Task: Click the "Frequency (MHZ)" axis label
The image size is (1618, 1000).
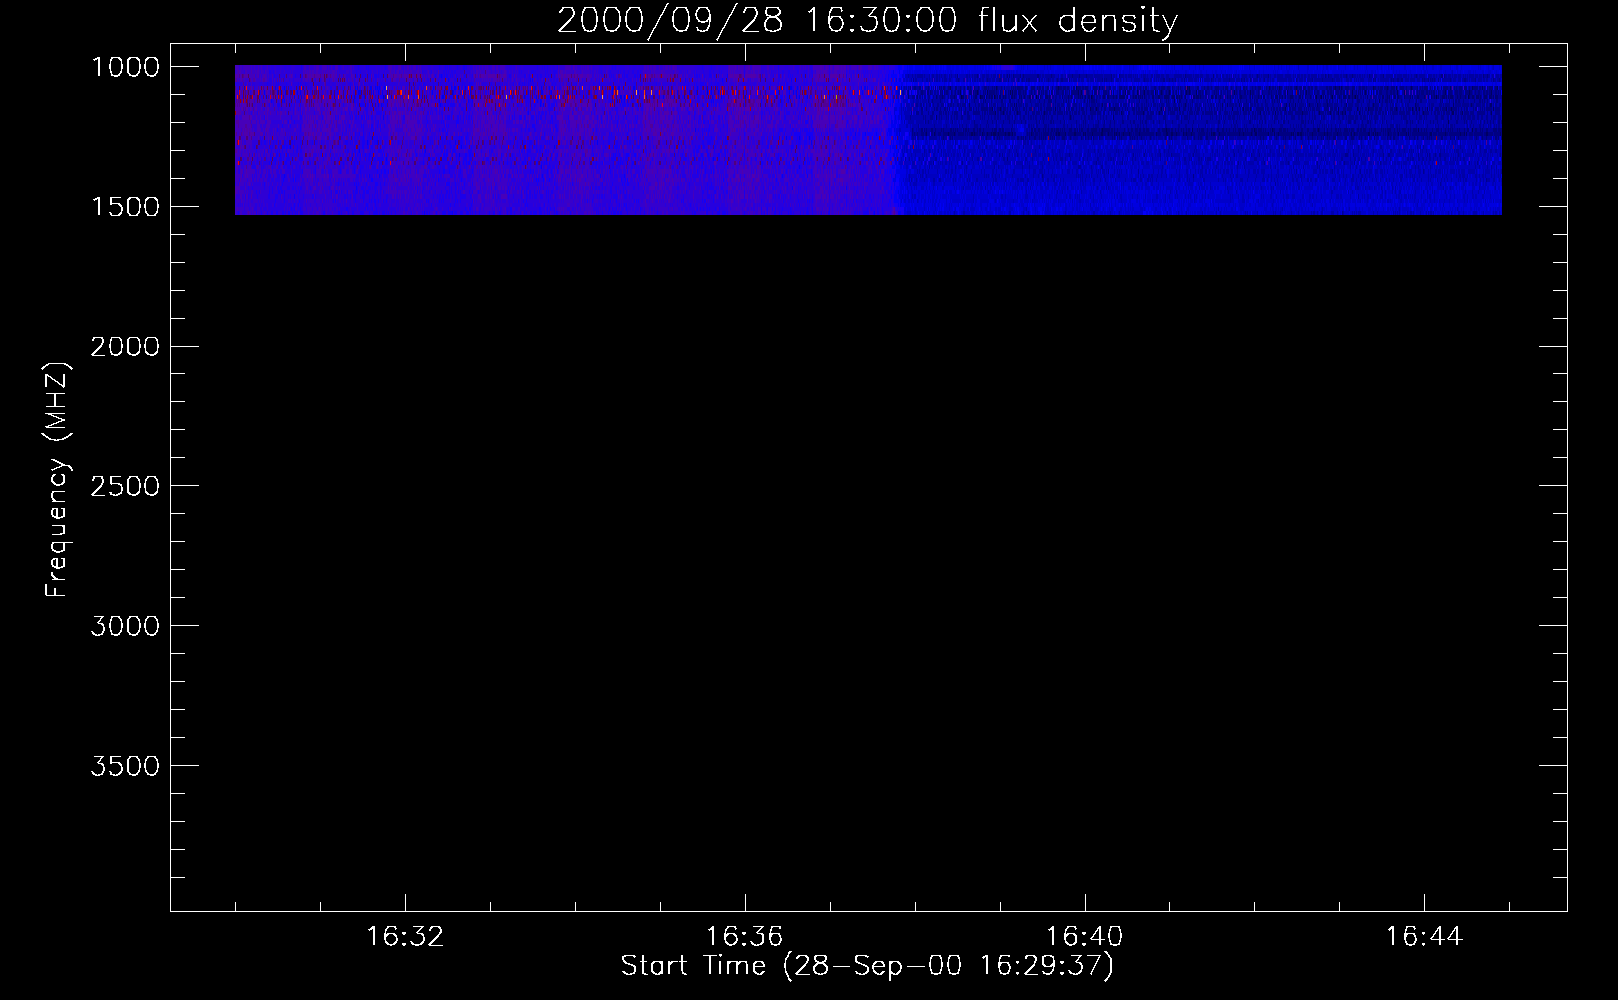Action: pyautogui.click(x=57, y=479)
